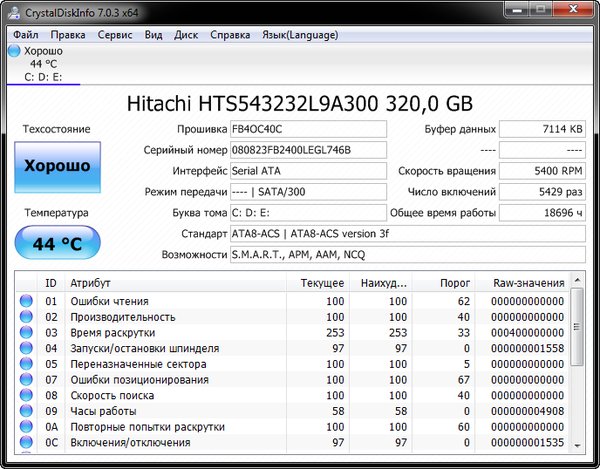Click the transfer mode field SATA/300
The width and height of the screenshot is (600, 469).
pyautogui.click(x=308, y=192)
